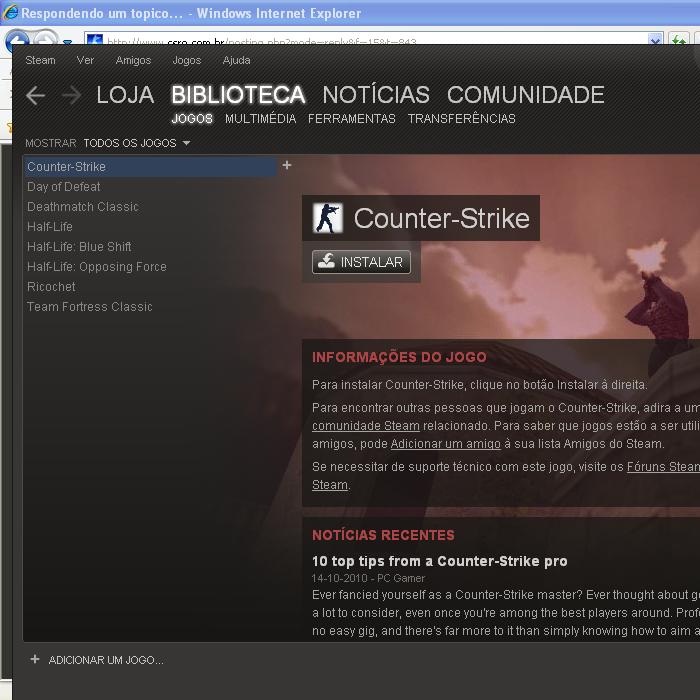Open IE address bar dropdown arrow
Viewport: 700px width, 700px height.
point(655,40)
